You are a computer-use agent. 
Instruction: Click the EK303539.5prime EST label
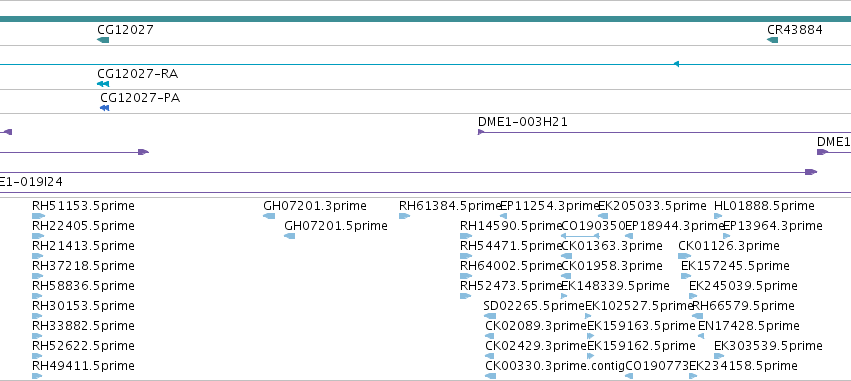[768, 346]
